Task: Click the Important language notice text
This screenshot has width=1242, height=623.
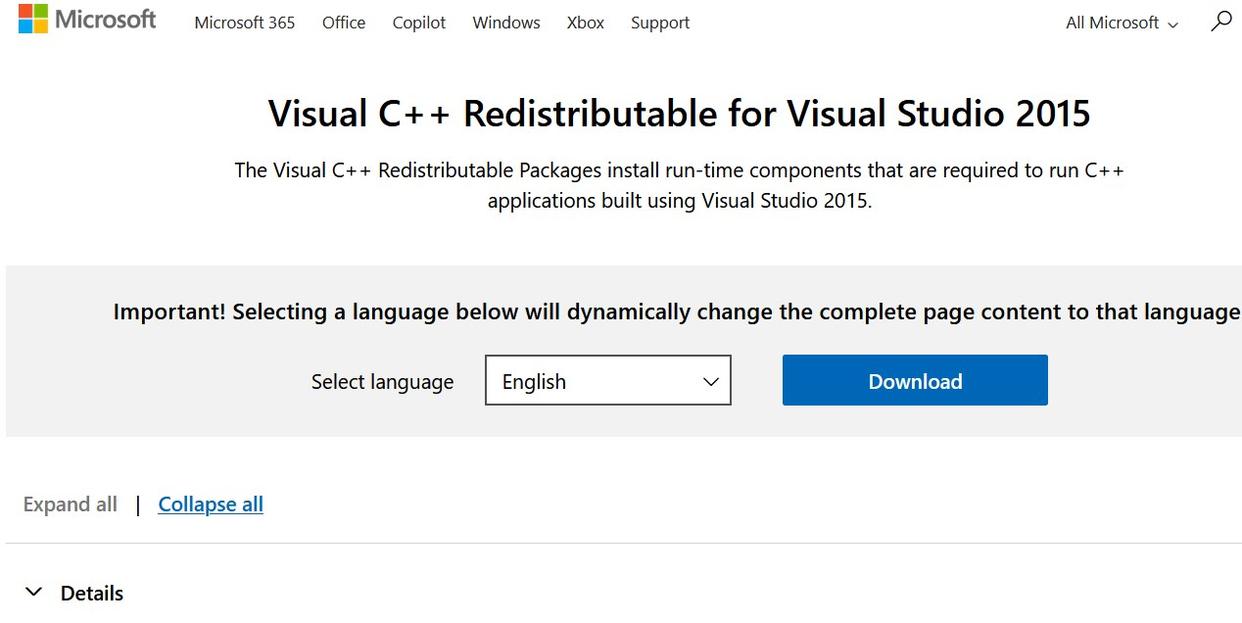Action: pos(677,312)
